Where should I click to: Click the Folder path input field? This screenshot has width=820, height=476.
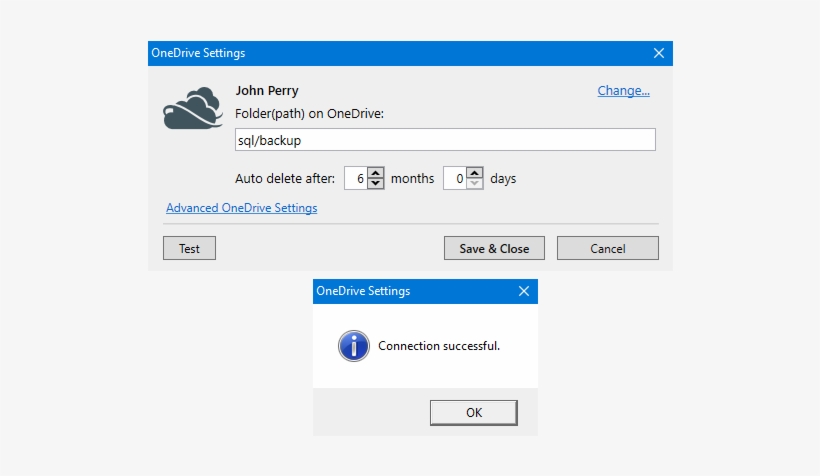pos(445,140)
